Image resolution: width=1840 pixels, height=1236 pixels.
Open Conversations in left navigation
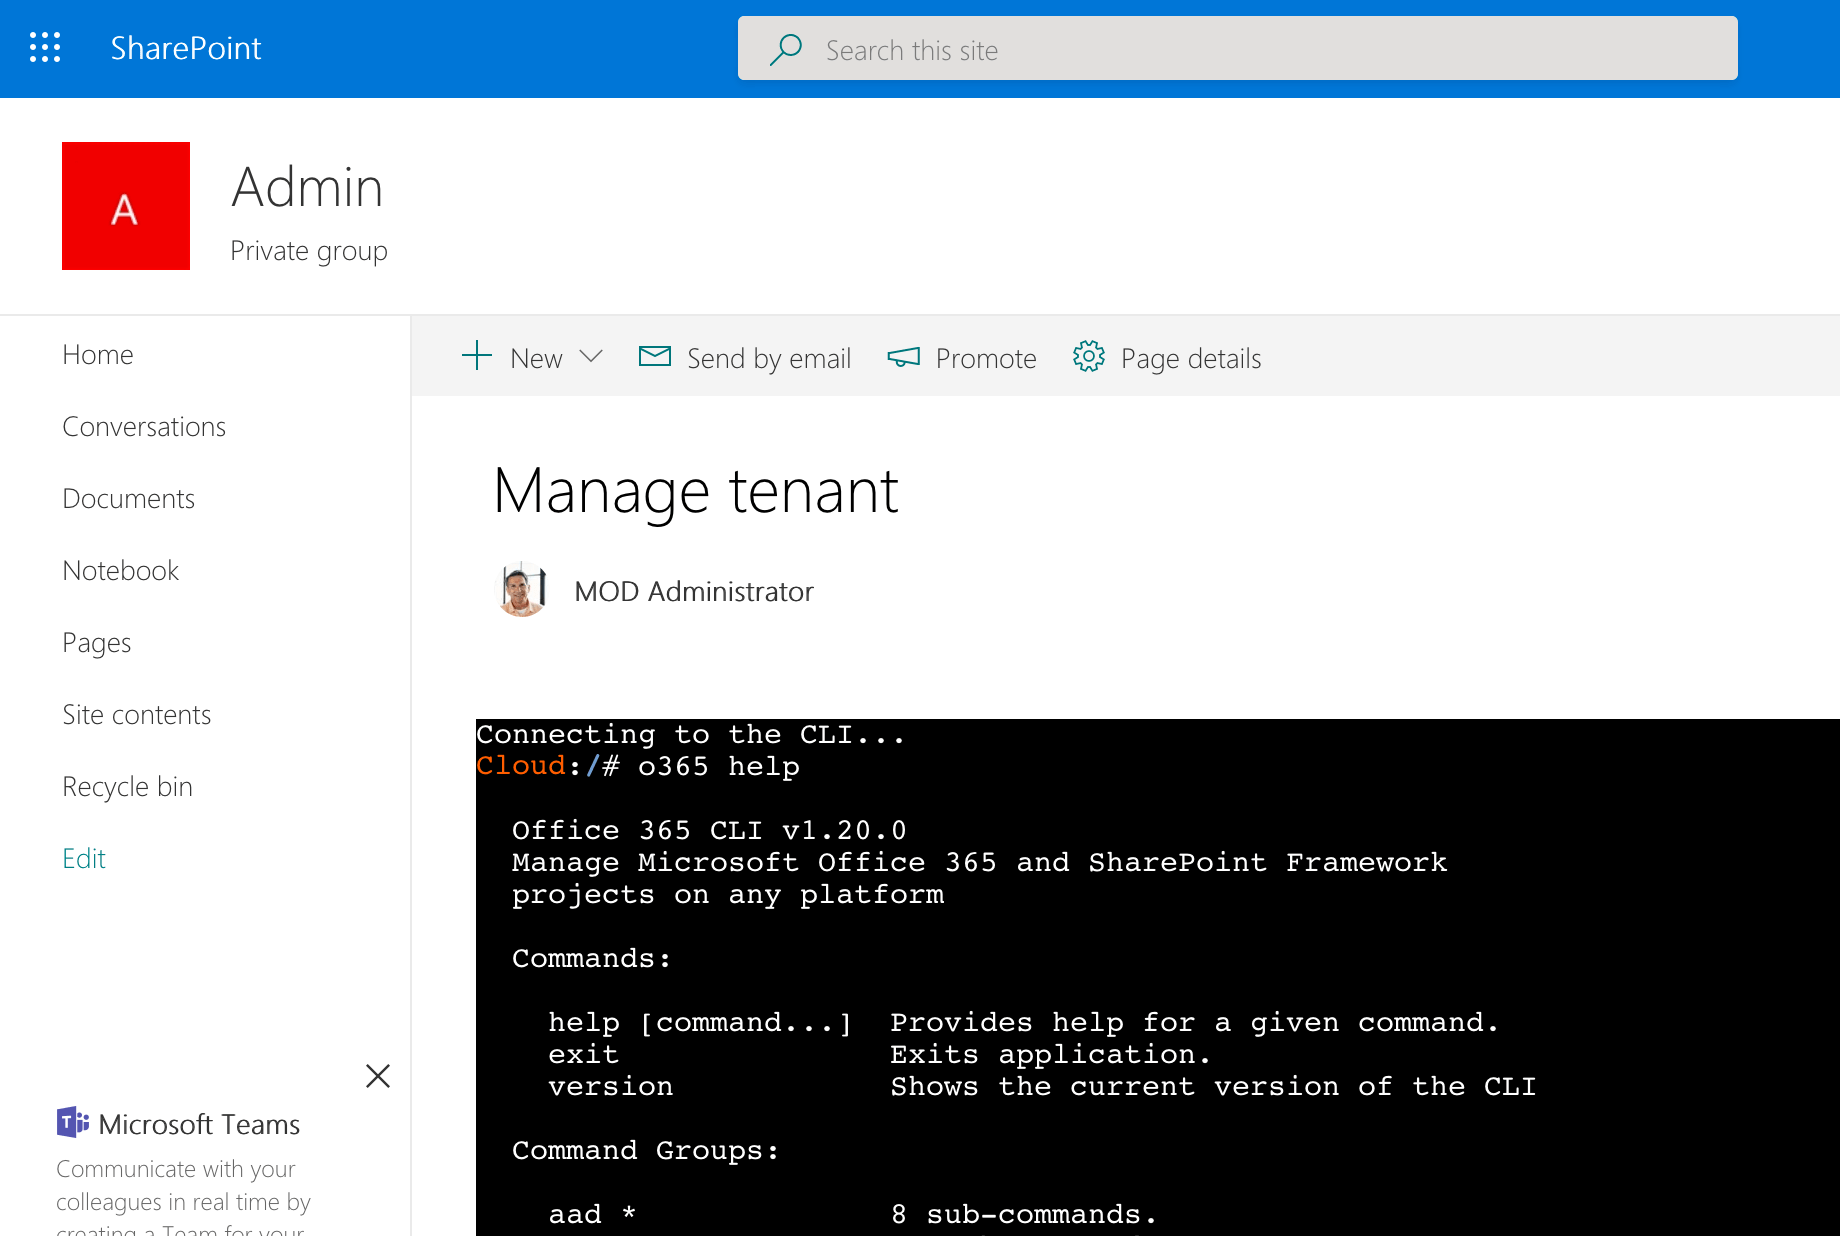(144, 427)
